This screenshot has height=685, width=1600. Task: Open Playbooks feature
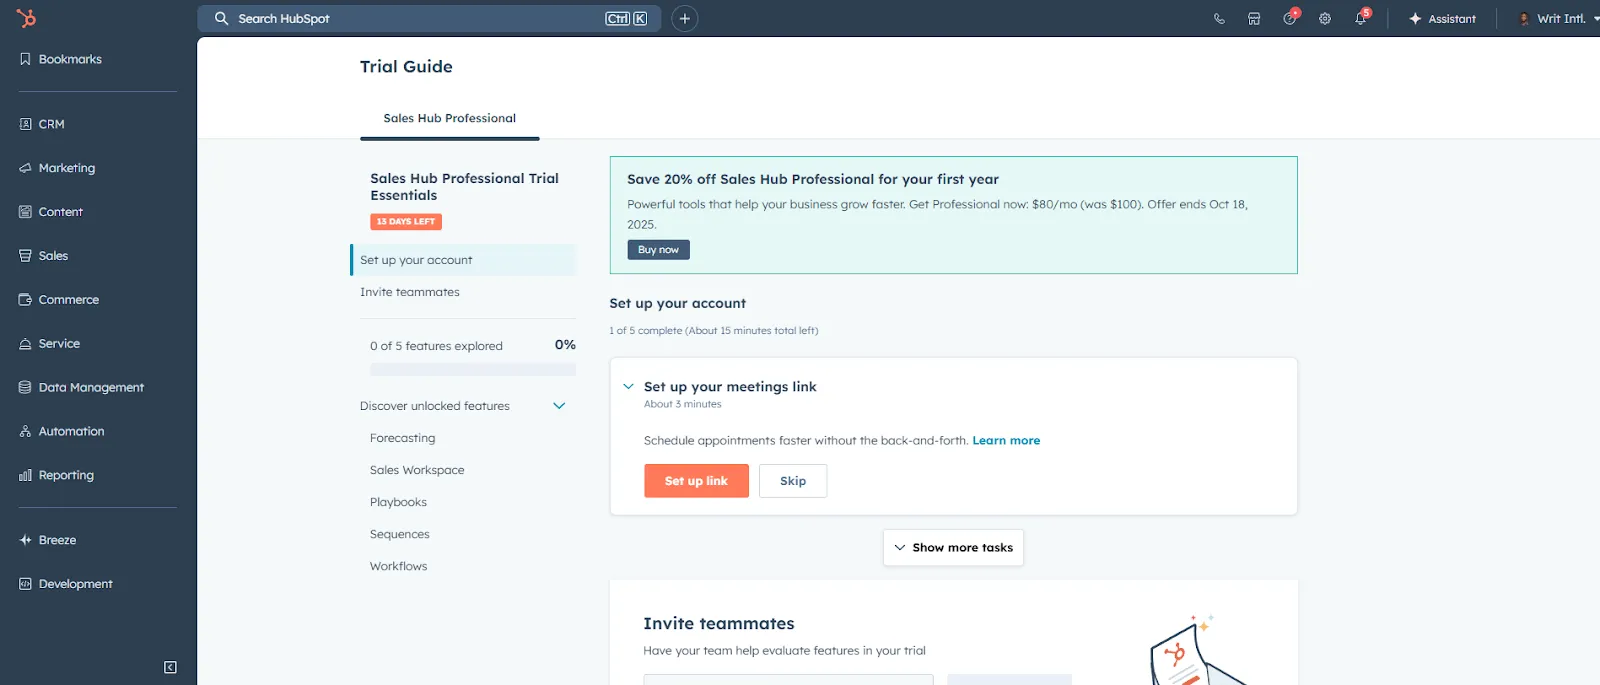[398, 502]
